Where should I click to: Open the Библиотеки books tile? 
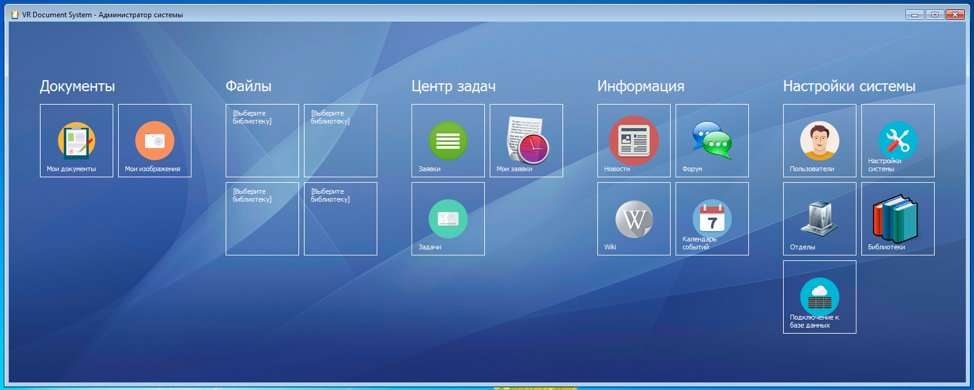click(x=898, y=219)
